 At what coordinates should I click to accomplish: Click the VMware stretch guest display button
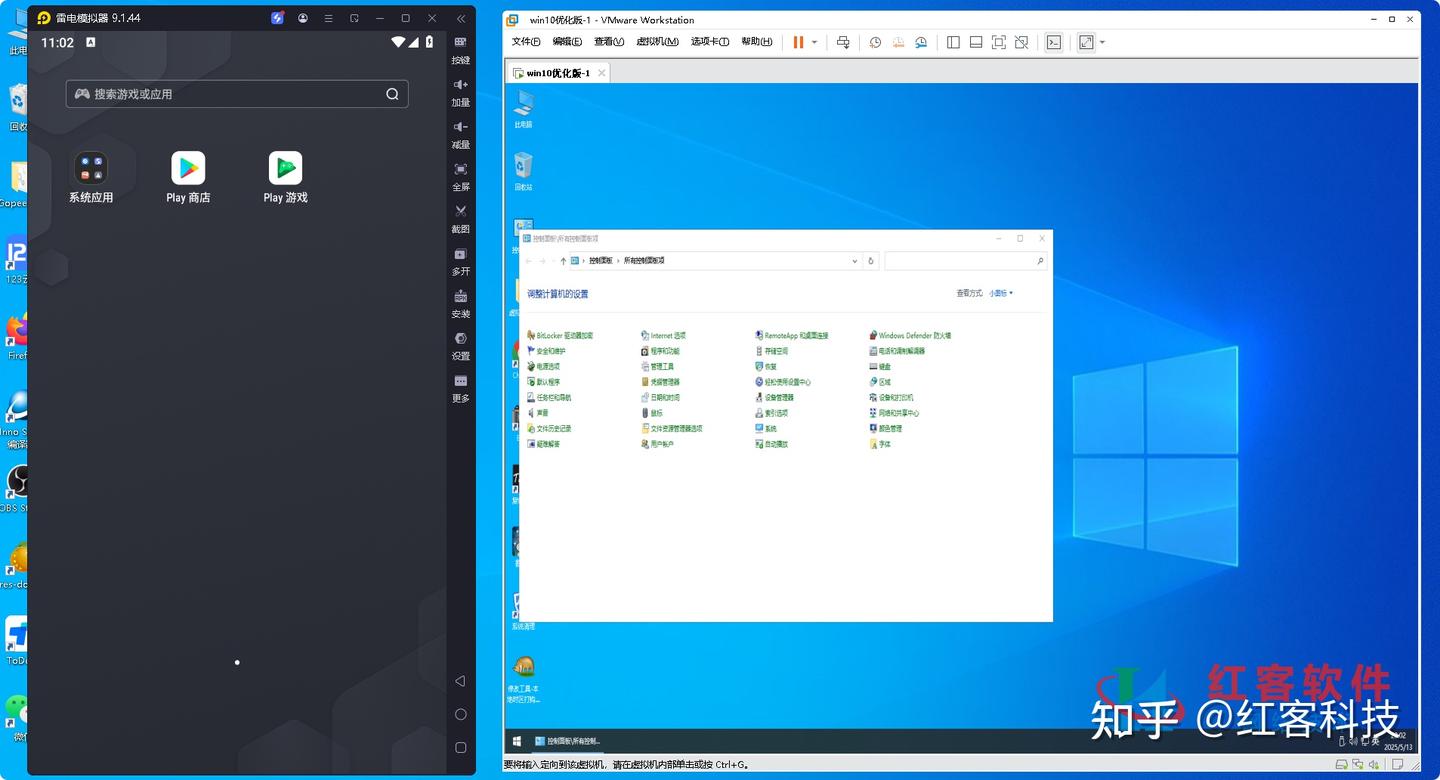coord(1086,42)
